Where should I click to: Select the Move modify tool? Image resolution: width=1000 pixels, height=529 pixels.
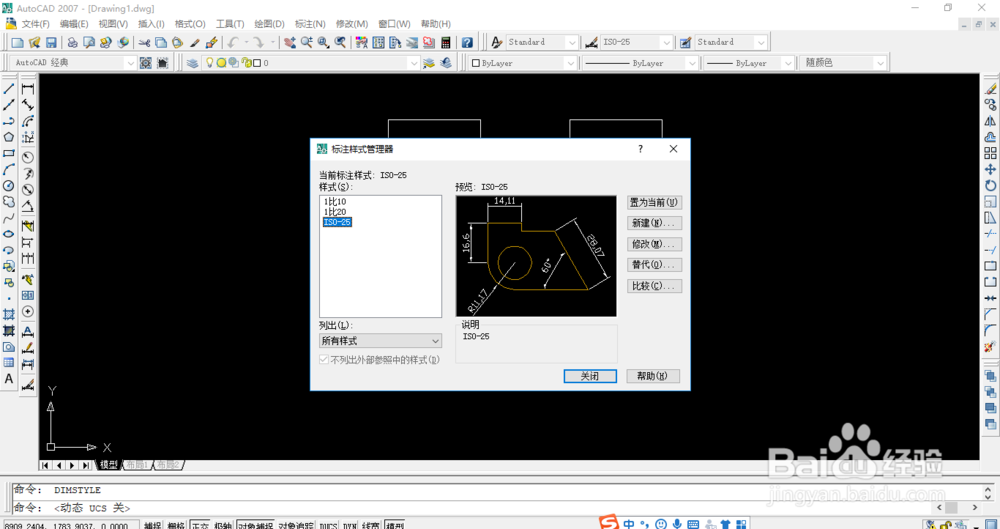point(990,169)
